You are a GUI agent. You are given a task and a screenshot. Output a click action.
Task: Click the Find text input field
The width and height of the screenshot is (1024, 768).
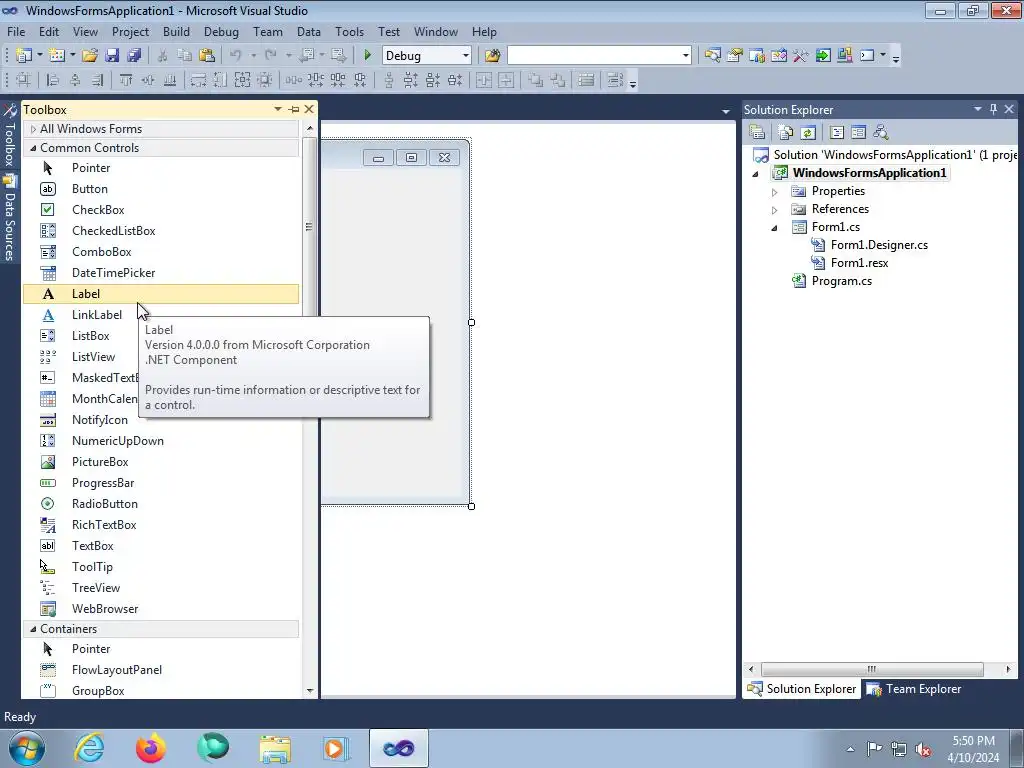594,56
